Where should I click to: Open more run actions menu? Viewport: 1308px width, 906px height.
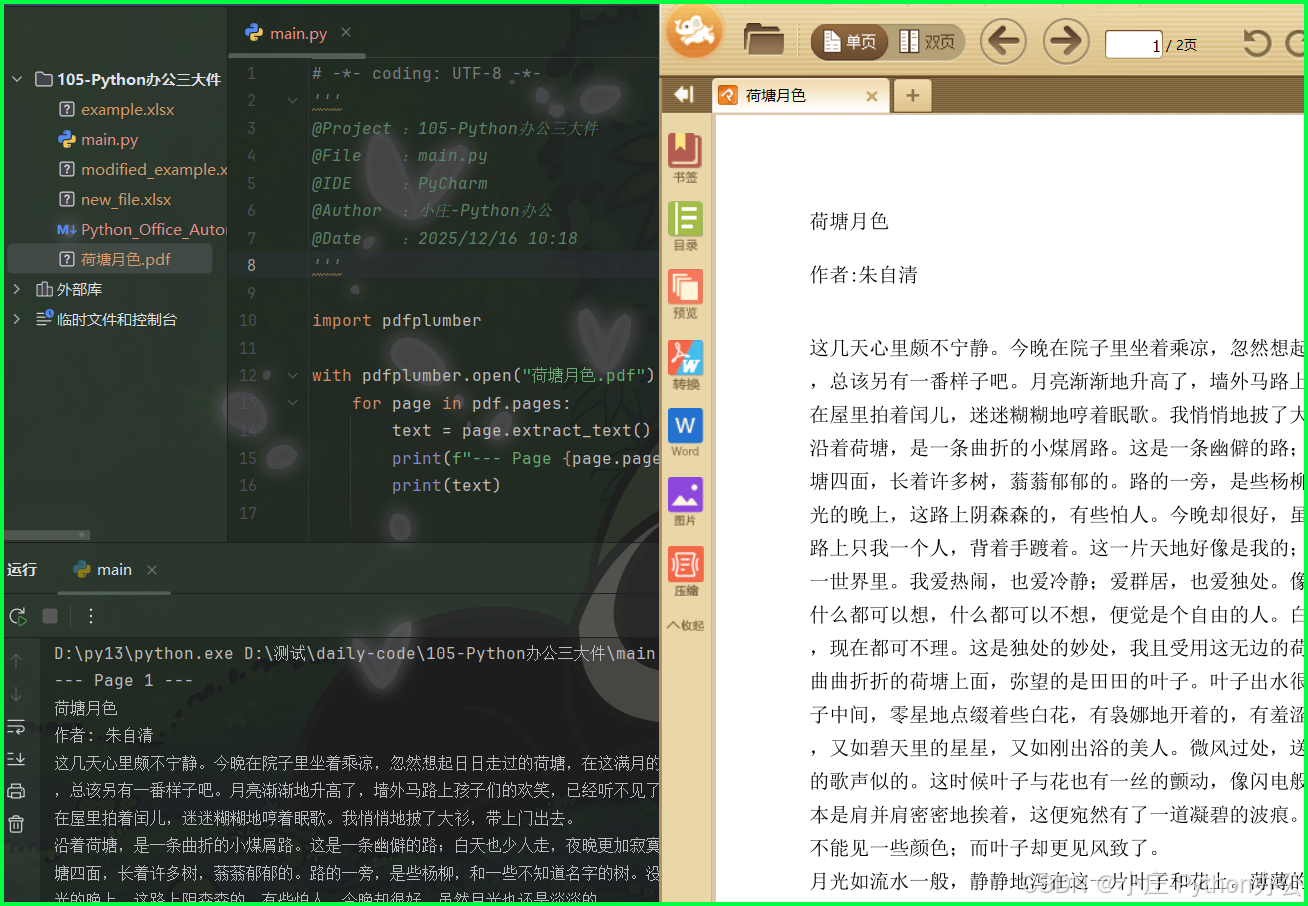coord(90,616)
